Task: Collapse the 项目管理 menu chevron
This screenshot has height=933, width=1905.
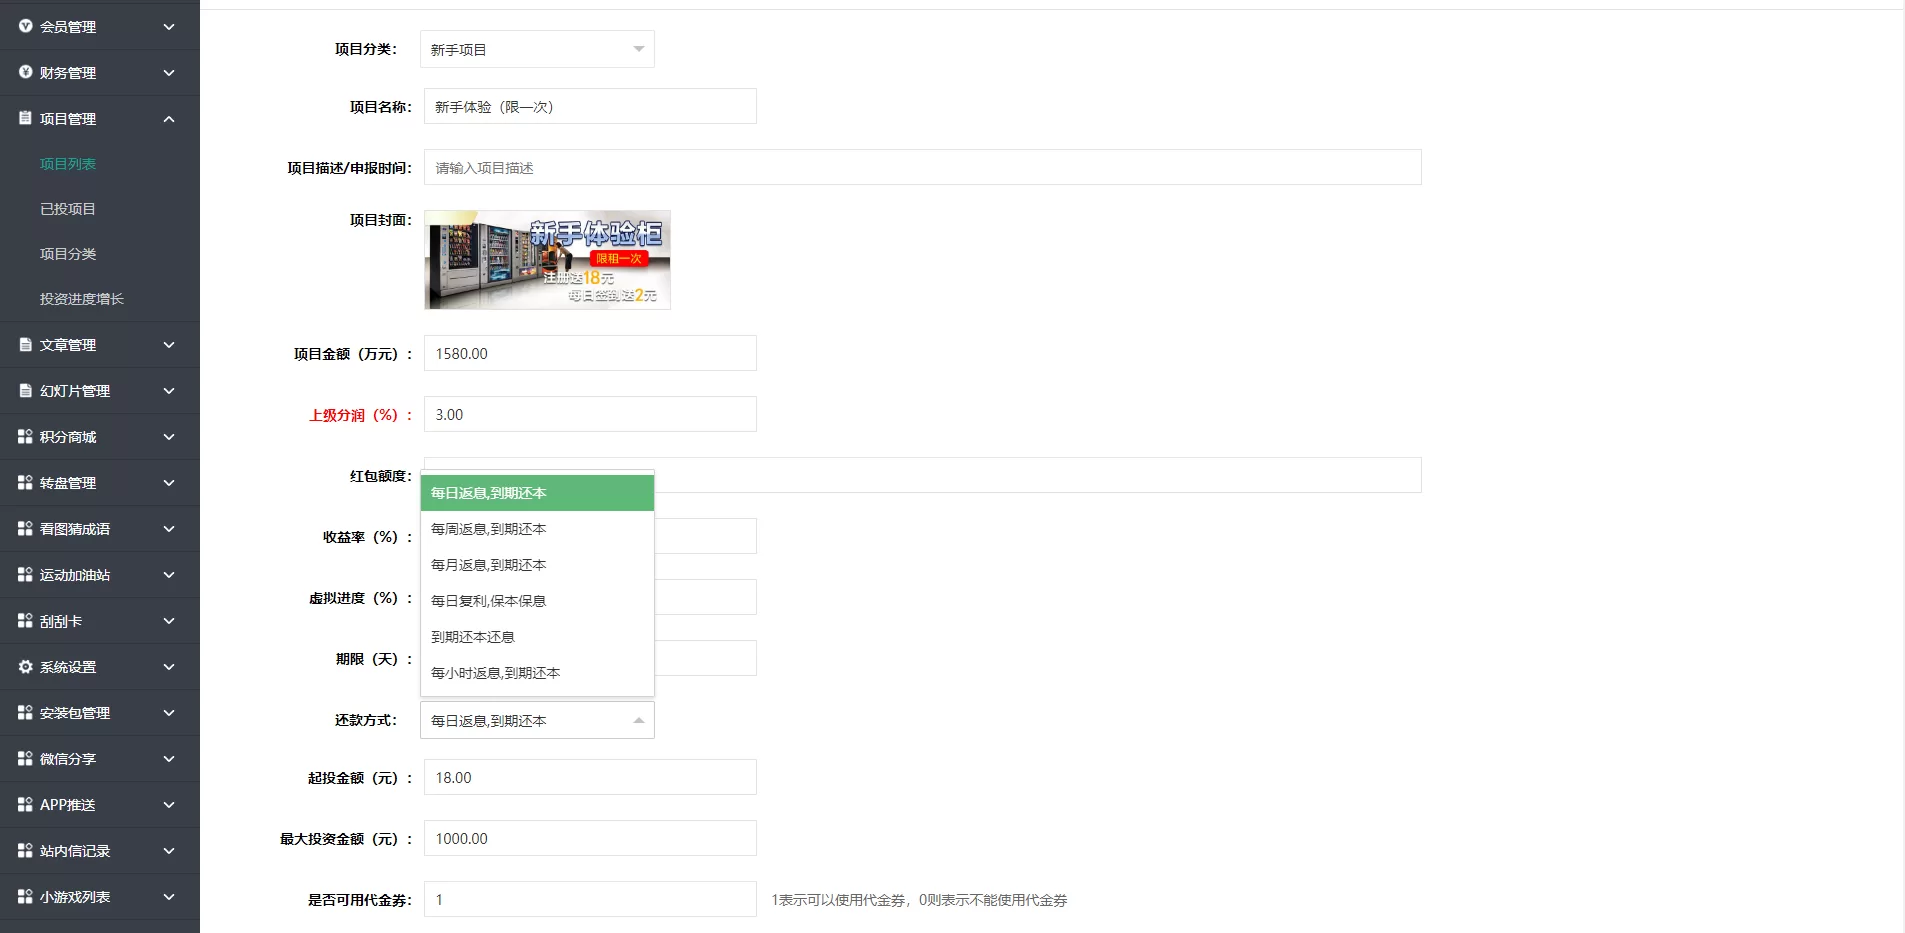Action: point(169,119)
